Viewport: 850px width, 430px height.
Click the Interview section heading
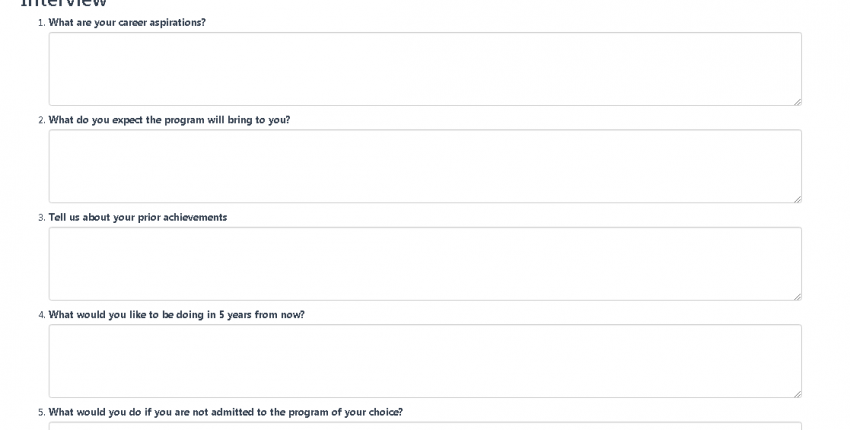click(64, 4)
